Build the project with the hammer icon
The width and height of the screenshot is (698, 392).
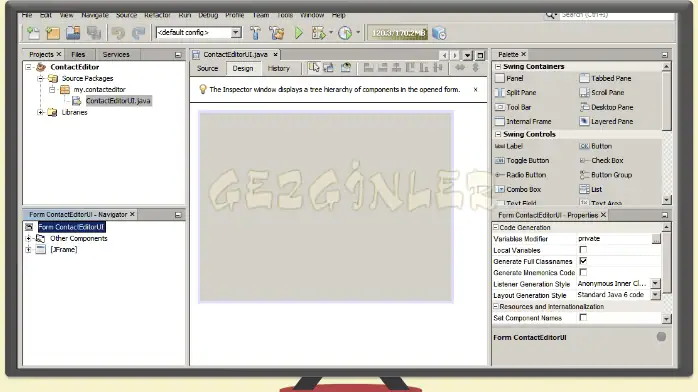point(256,33)
